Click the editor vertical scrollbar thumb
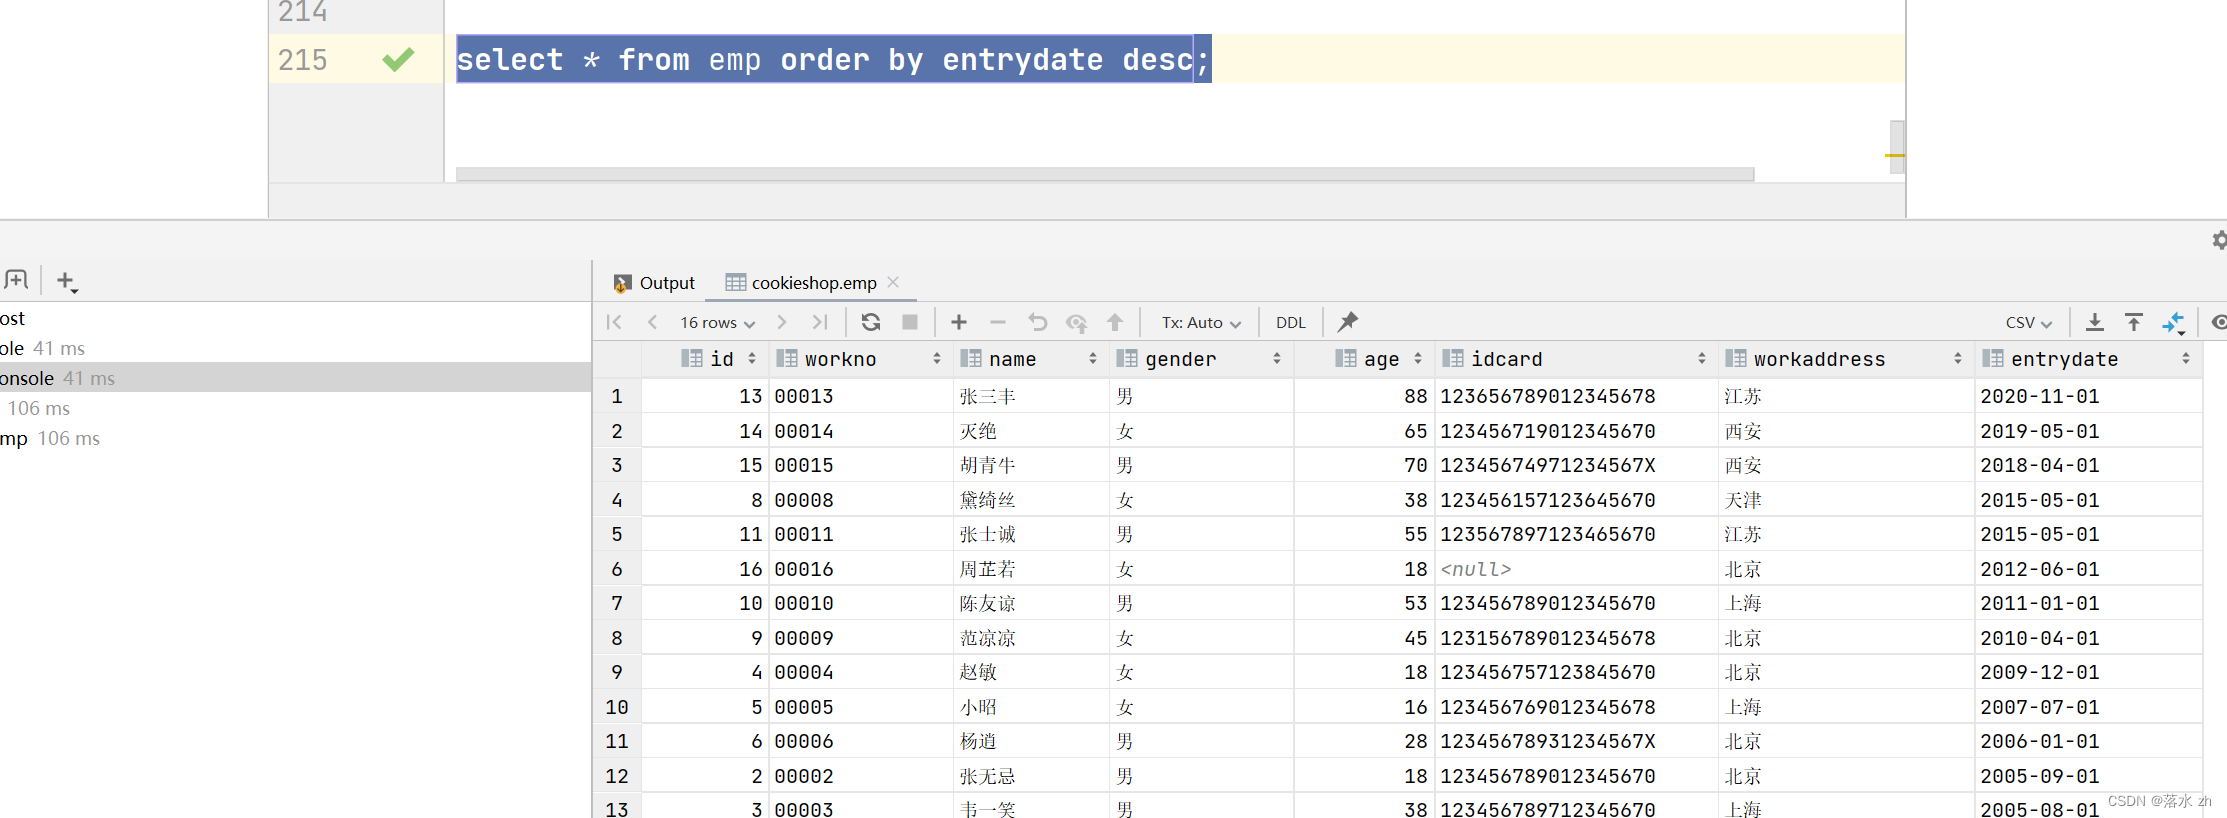 pos(1897,147)
